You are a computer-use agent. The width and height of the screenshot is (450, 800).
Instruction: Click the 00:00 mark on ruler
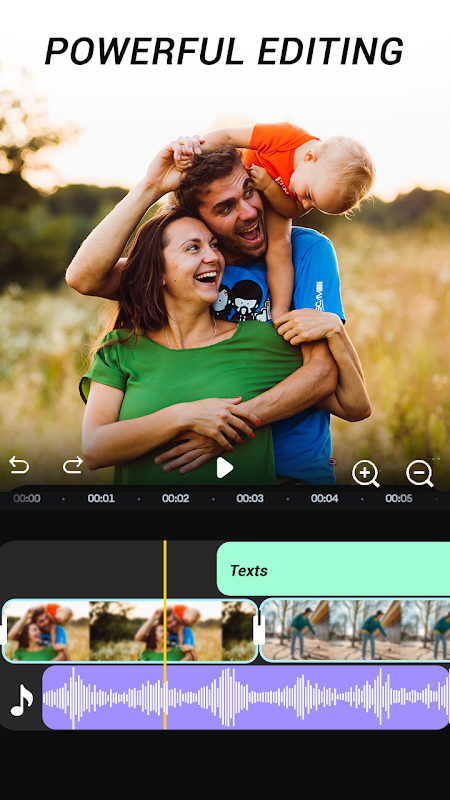[27, 498]
